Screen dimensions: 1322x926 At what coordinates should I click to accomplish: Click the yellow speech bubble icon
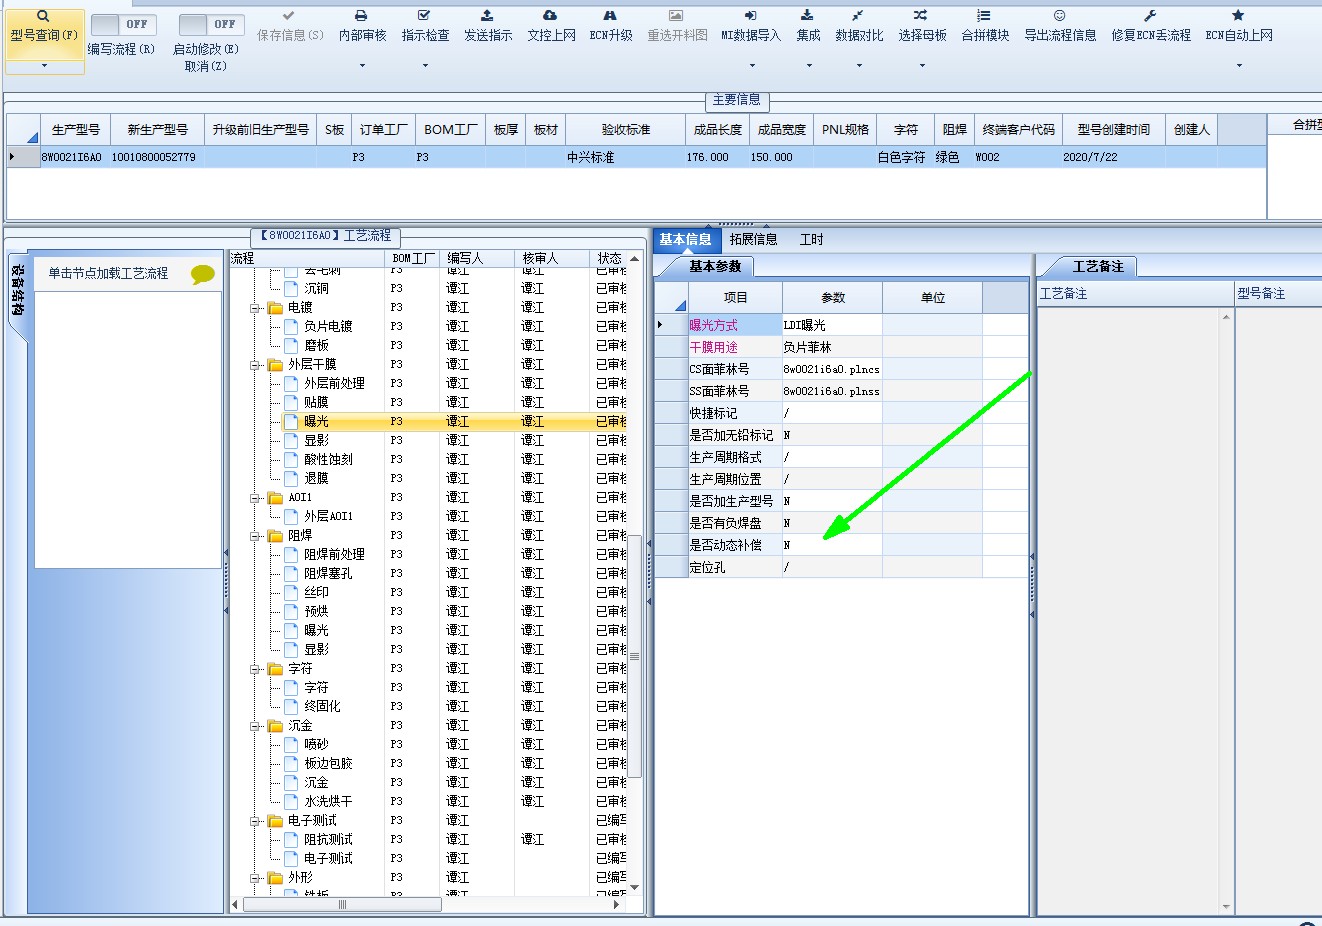(203, 274)
